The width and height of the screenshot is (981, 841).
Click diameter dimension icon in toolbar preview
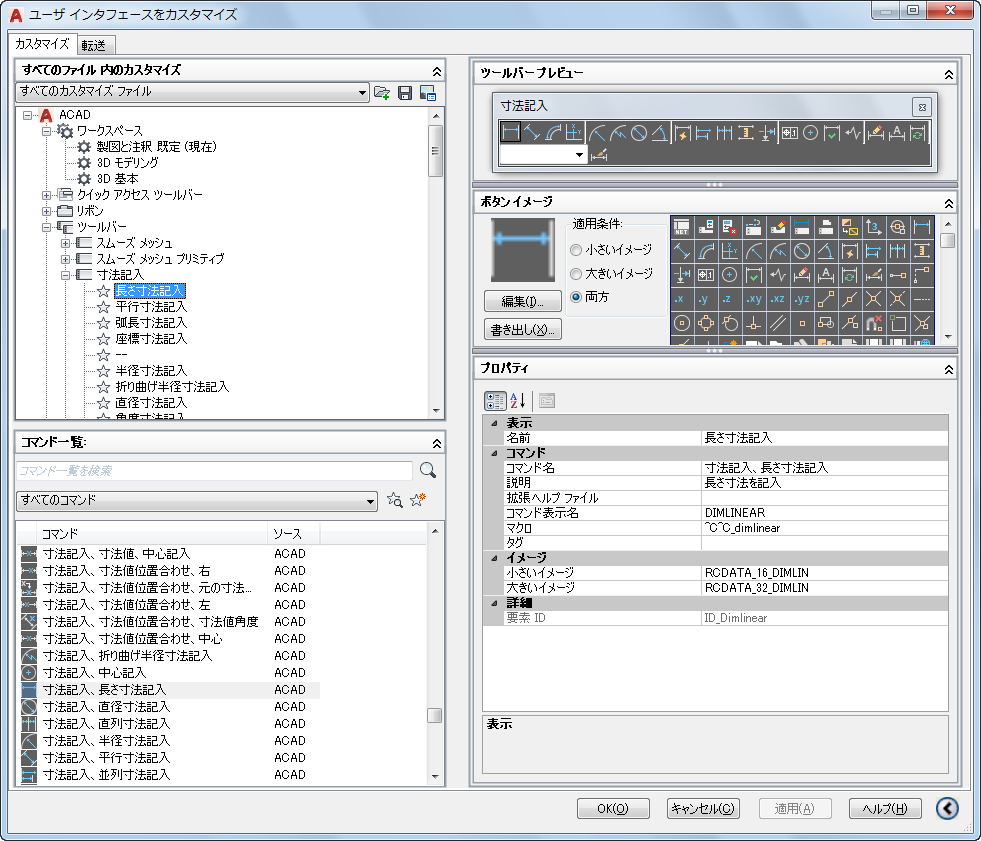pos(639,133)
